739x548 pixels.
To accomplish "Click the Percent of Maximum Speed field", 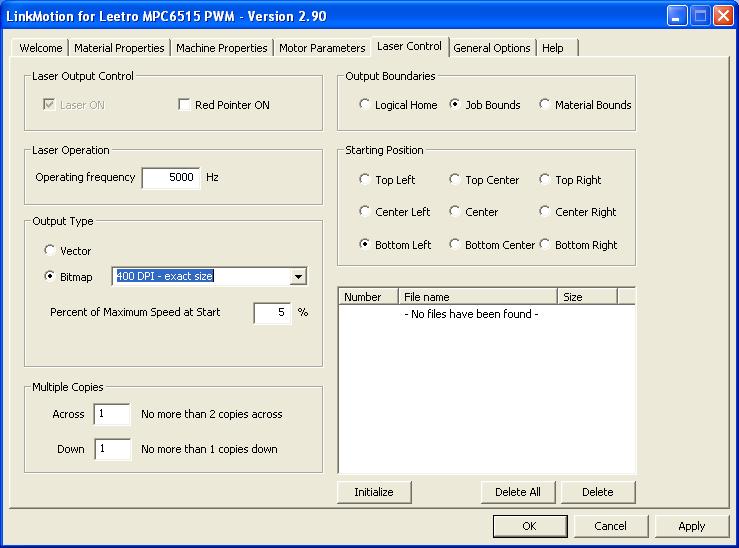I will (x=272, y=313).
